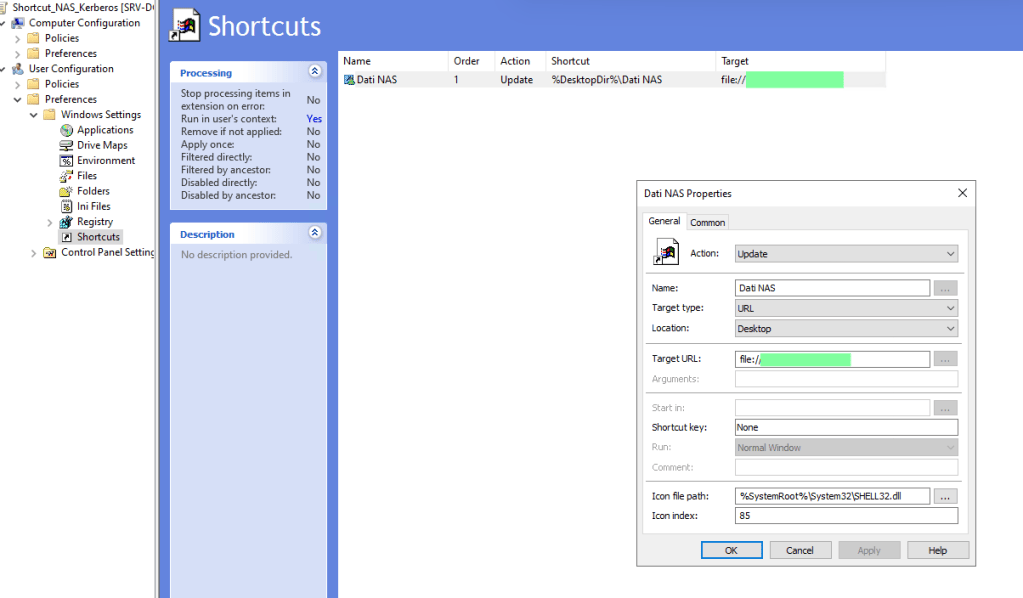Click Preferences folder icon under User Configuration
Viewport: 1023px width, 598px height.
click(x=33, y=99)
